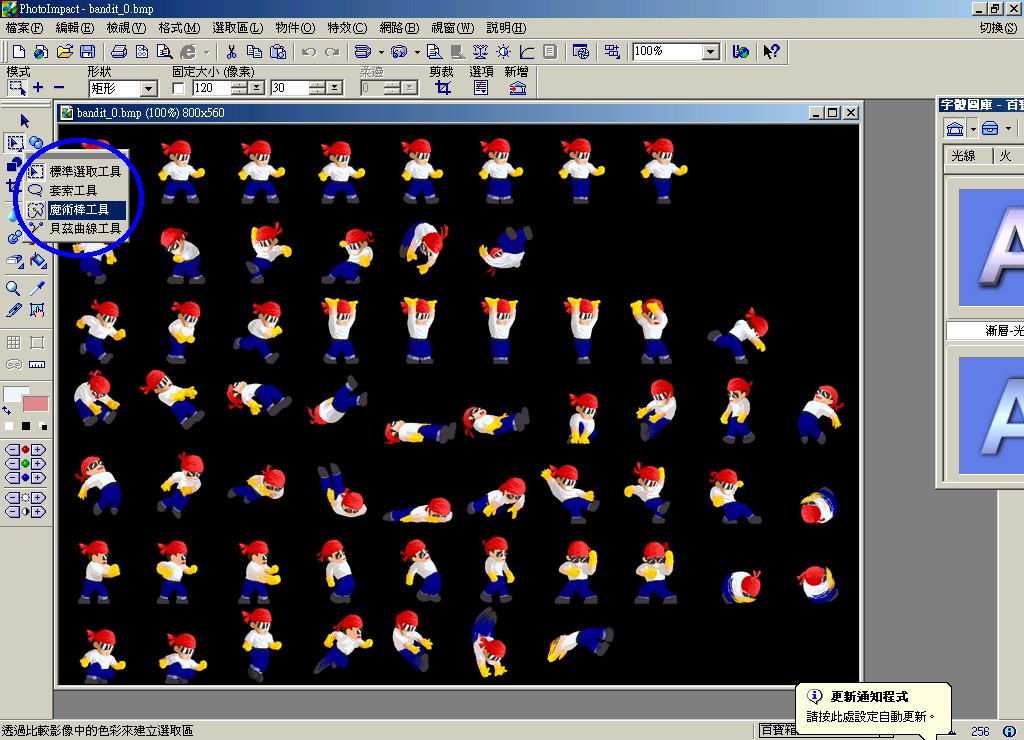Select the Eyedropper tool
Image resolution: width=1024 pixels, height=740 pixels.
37,288
